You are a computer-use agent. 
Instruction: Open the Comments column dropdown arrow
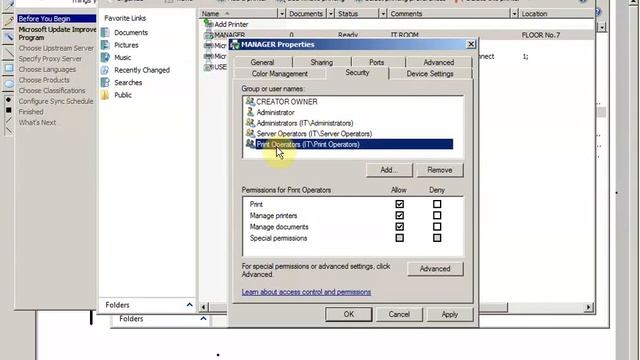pos(514,14)
